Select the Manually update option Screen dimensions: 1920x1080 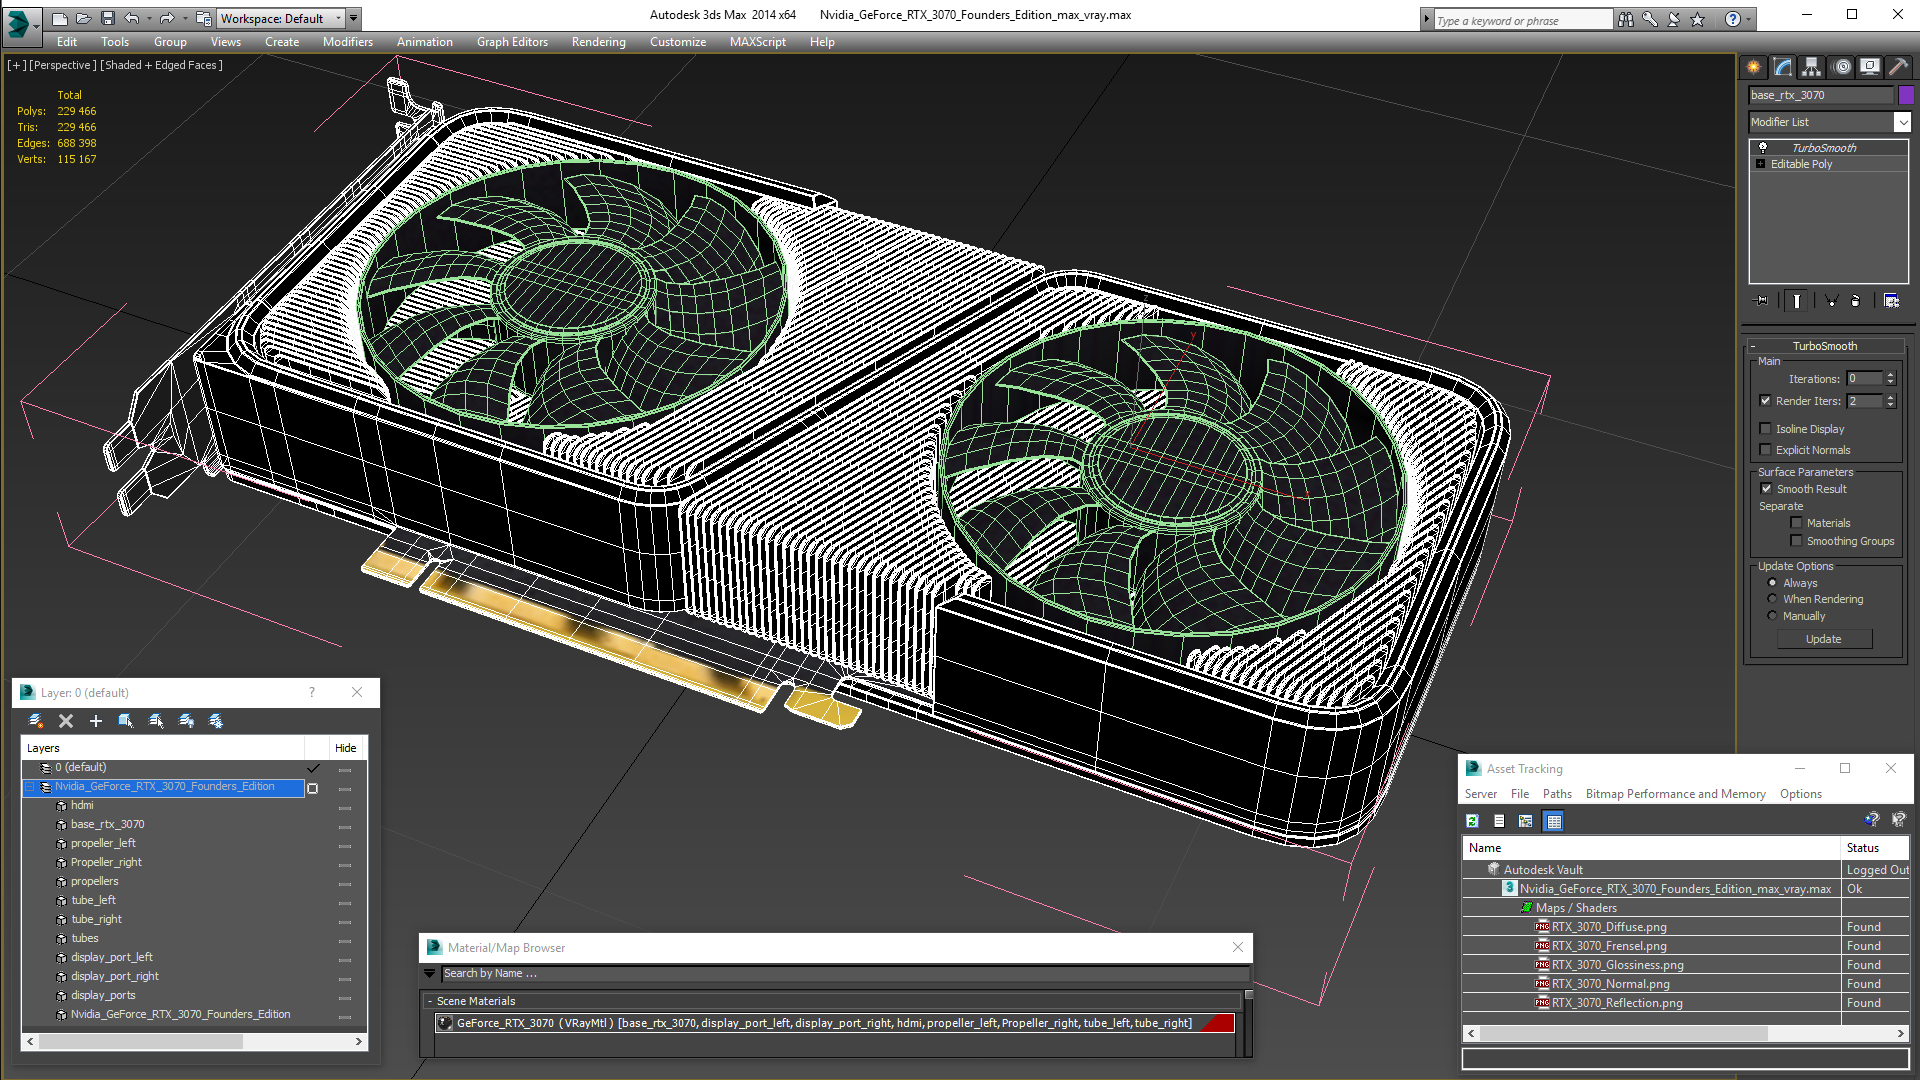coord(1772,615)
